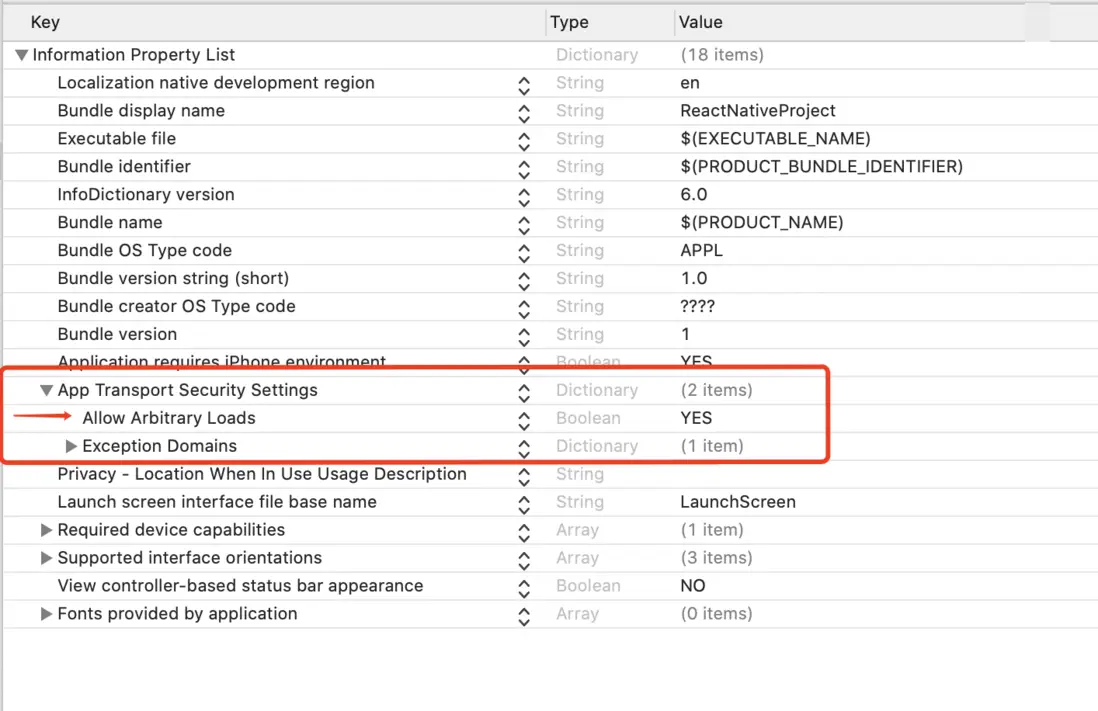Click key stepper for Bundle display name

point(524,111)
